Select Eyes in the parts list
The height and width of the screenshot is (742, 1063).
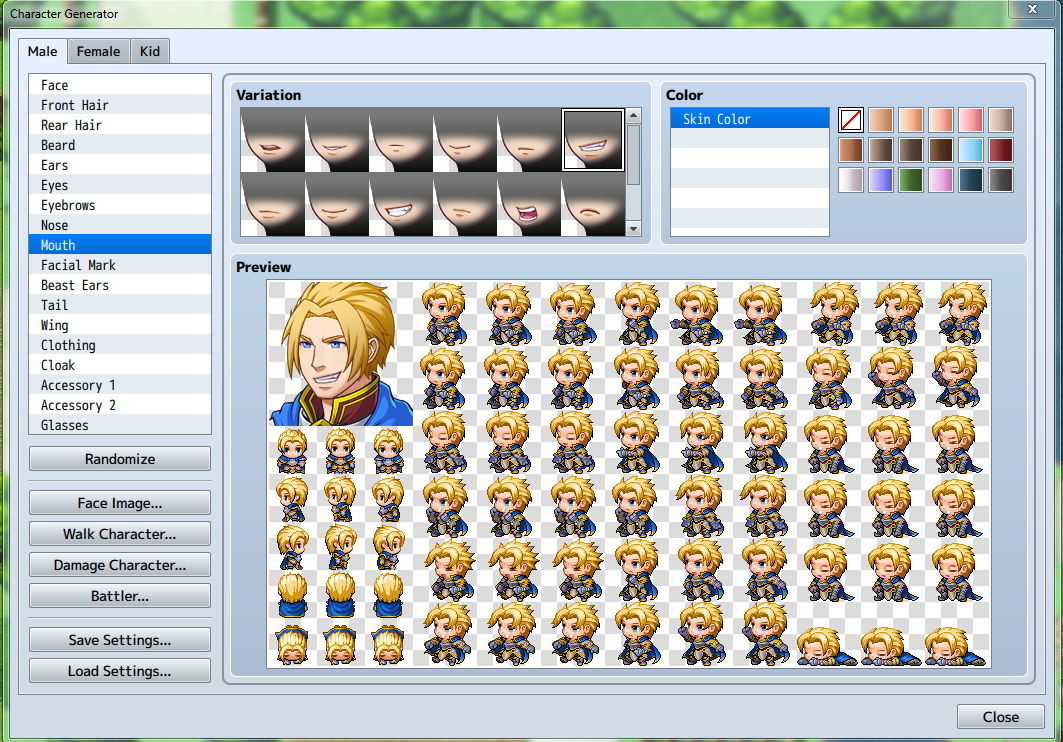point(120,185)
